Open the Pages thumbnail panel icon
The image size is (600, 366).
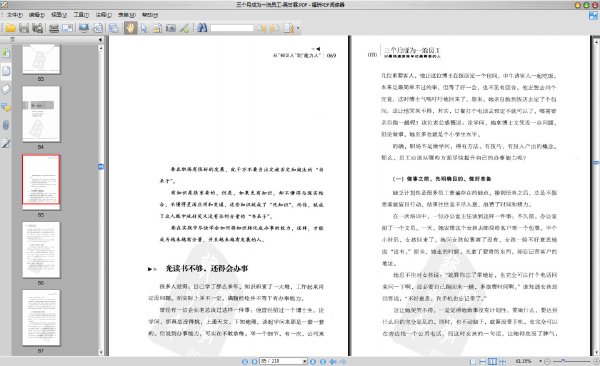click(x=6, y=71)
